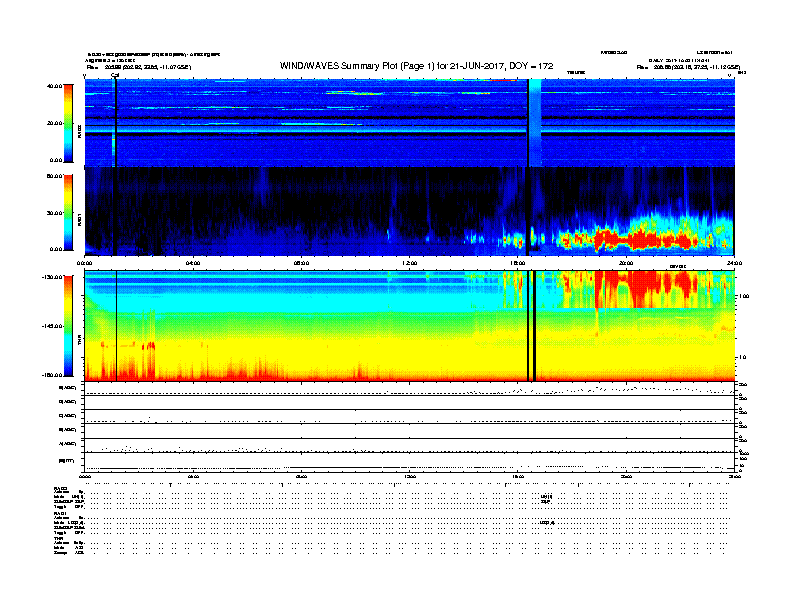Click the RAD2 spectrogram panel

tap(410, 123)
